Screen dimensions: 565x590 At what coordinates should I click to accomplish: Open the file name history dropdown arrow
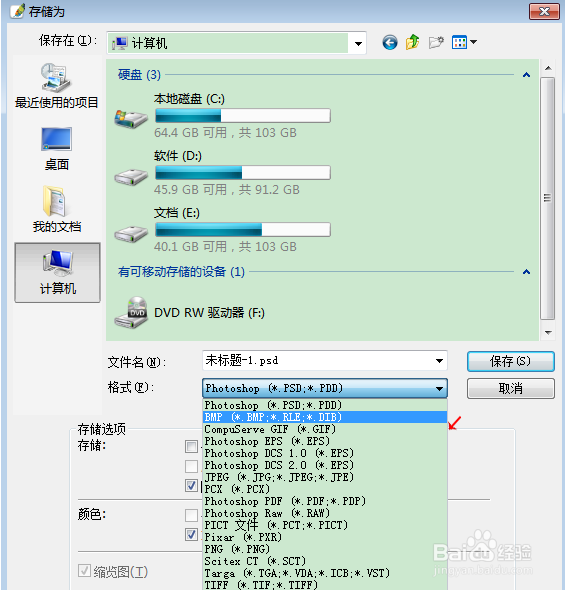[439, 361]
